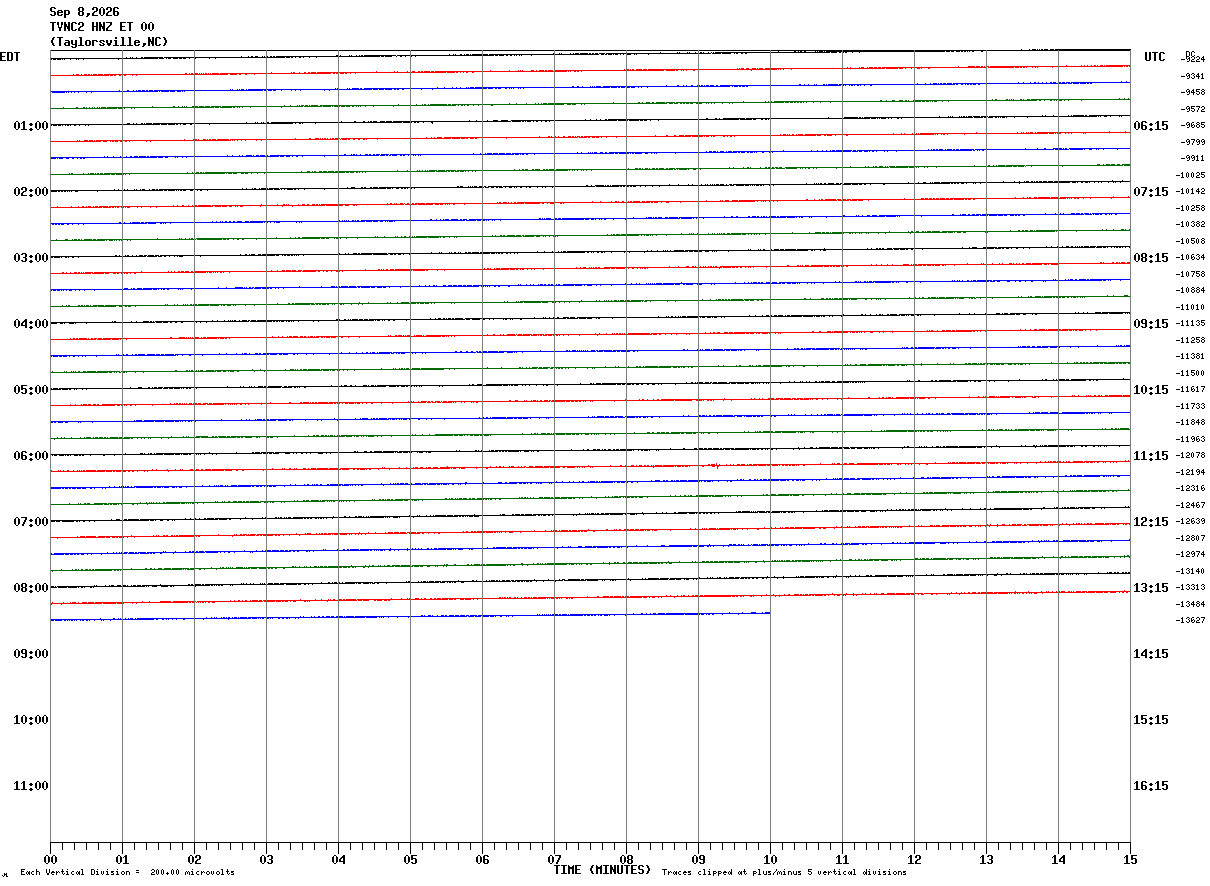Image resolution: width=1210 pixels, height=886 pixels.
Task: Click the small red event spike near minute 09
Action: pyautogui.click(x=714, y=465)
